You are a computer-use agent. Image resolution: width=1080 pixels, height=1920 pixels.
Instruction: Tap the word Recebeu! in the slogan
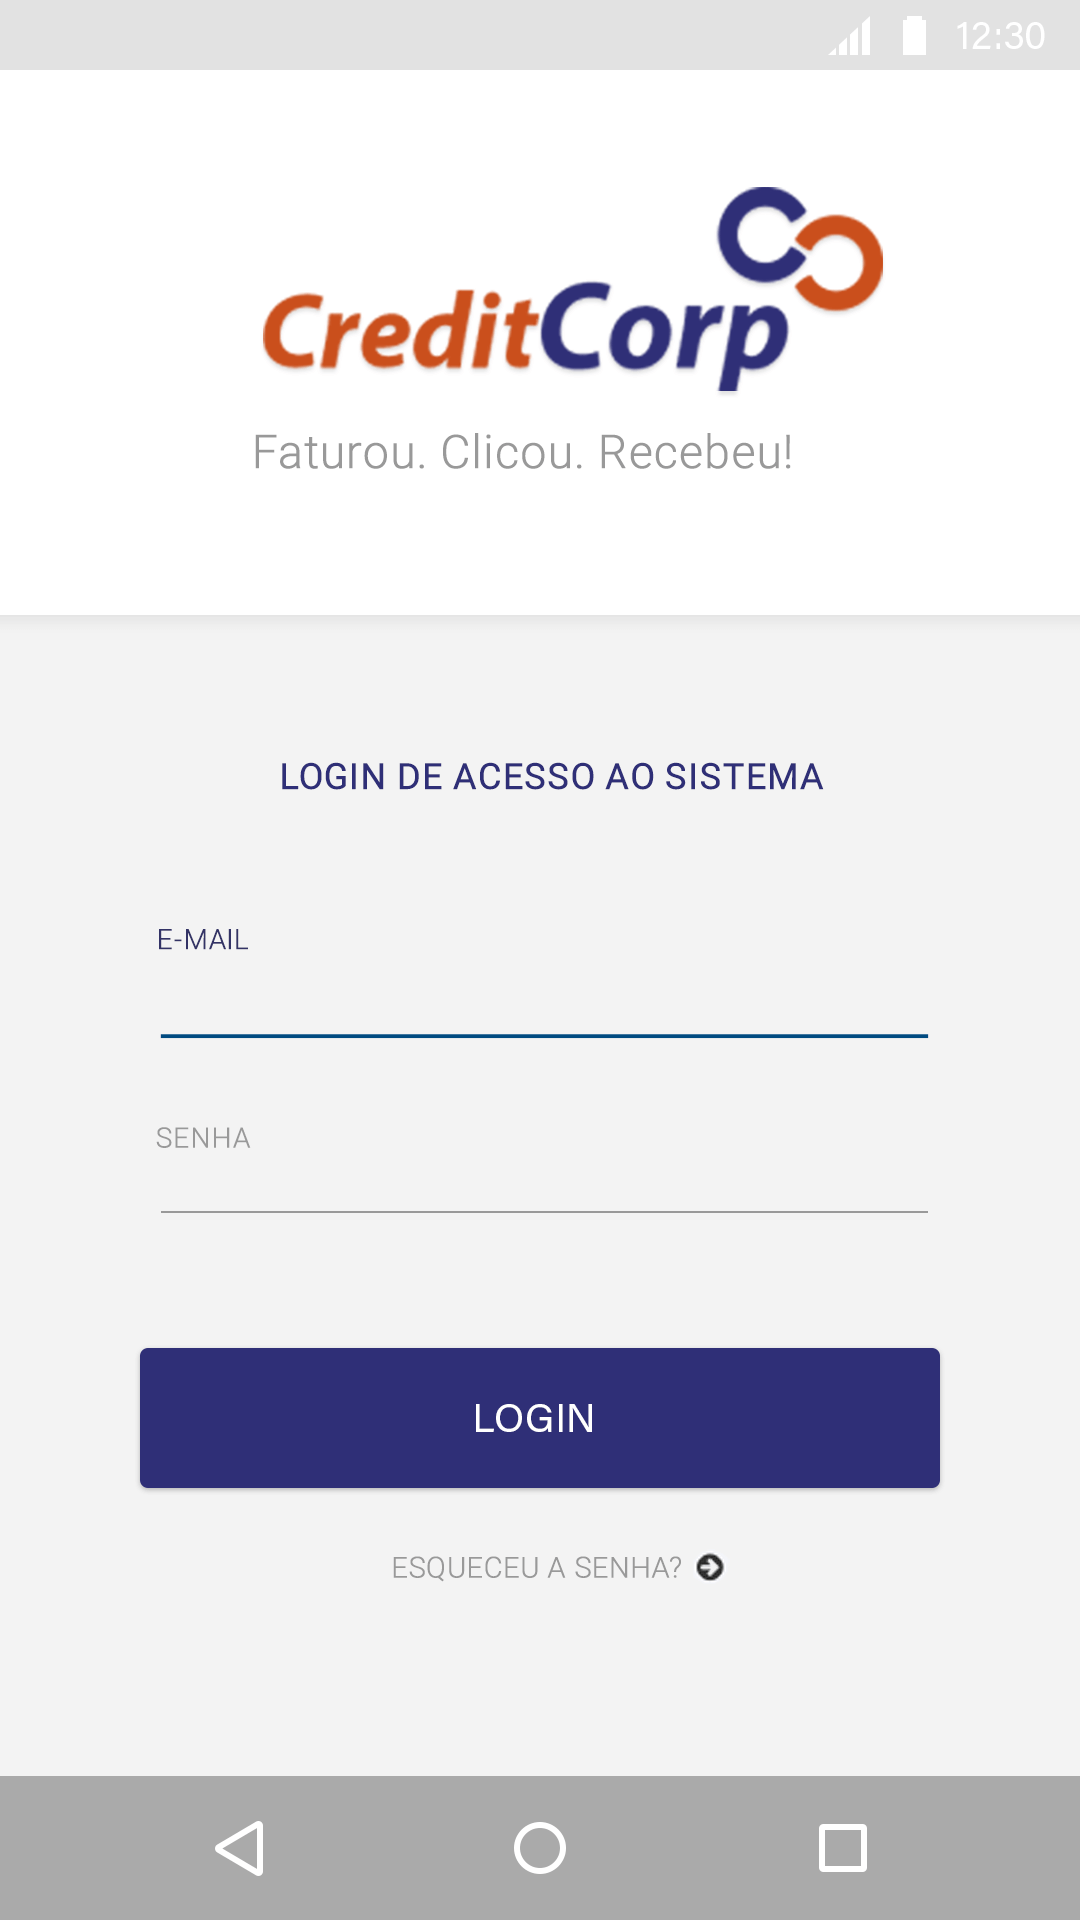(x=696, y=452)
